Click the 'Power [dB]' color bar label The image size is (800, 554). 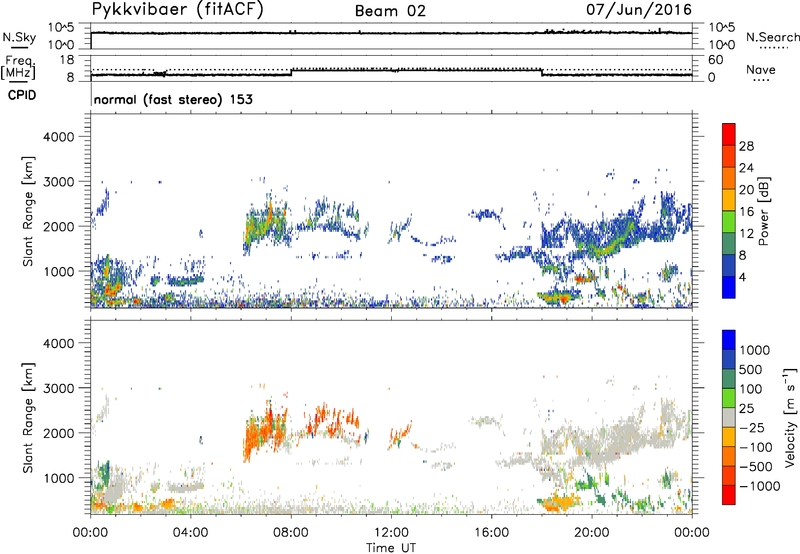[x=763, y=211]
